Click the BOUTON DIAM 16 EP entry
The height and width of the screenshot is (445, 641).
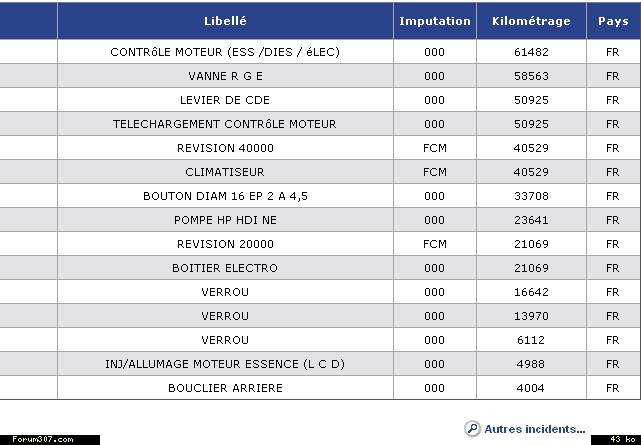(x=225, y=196)
